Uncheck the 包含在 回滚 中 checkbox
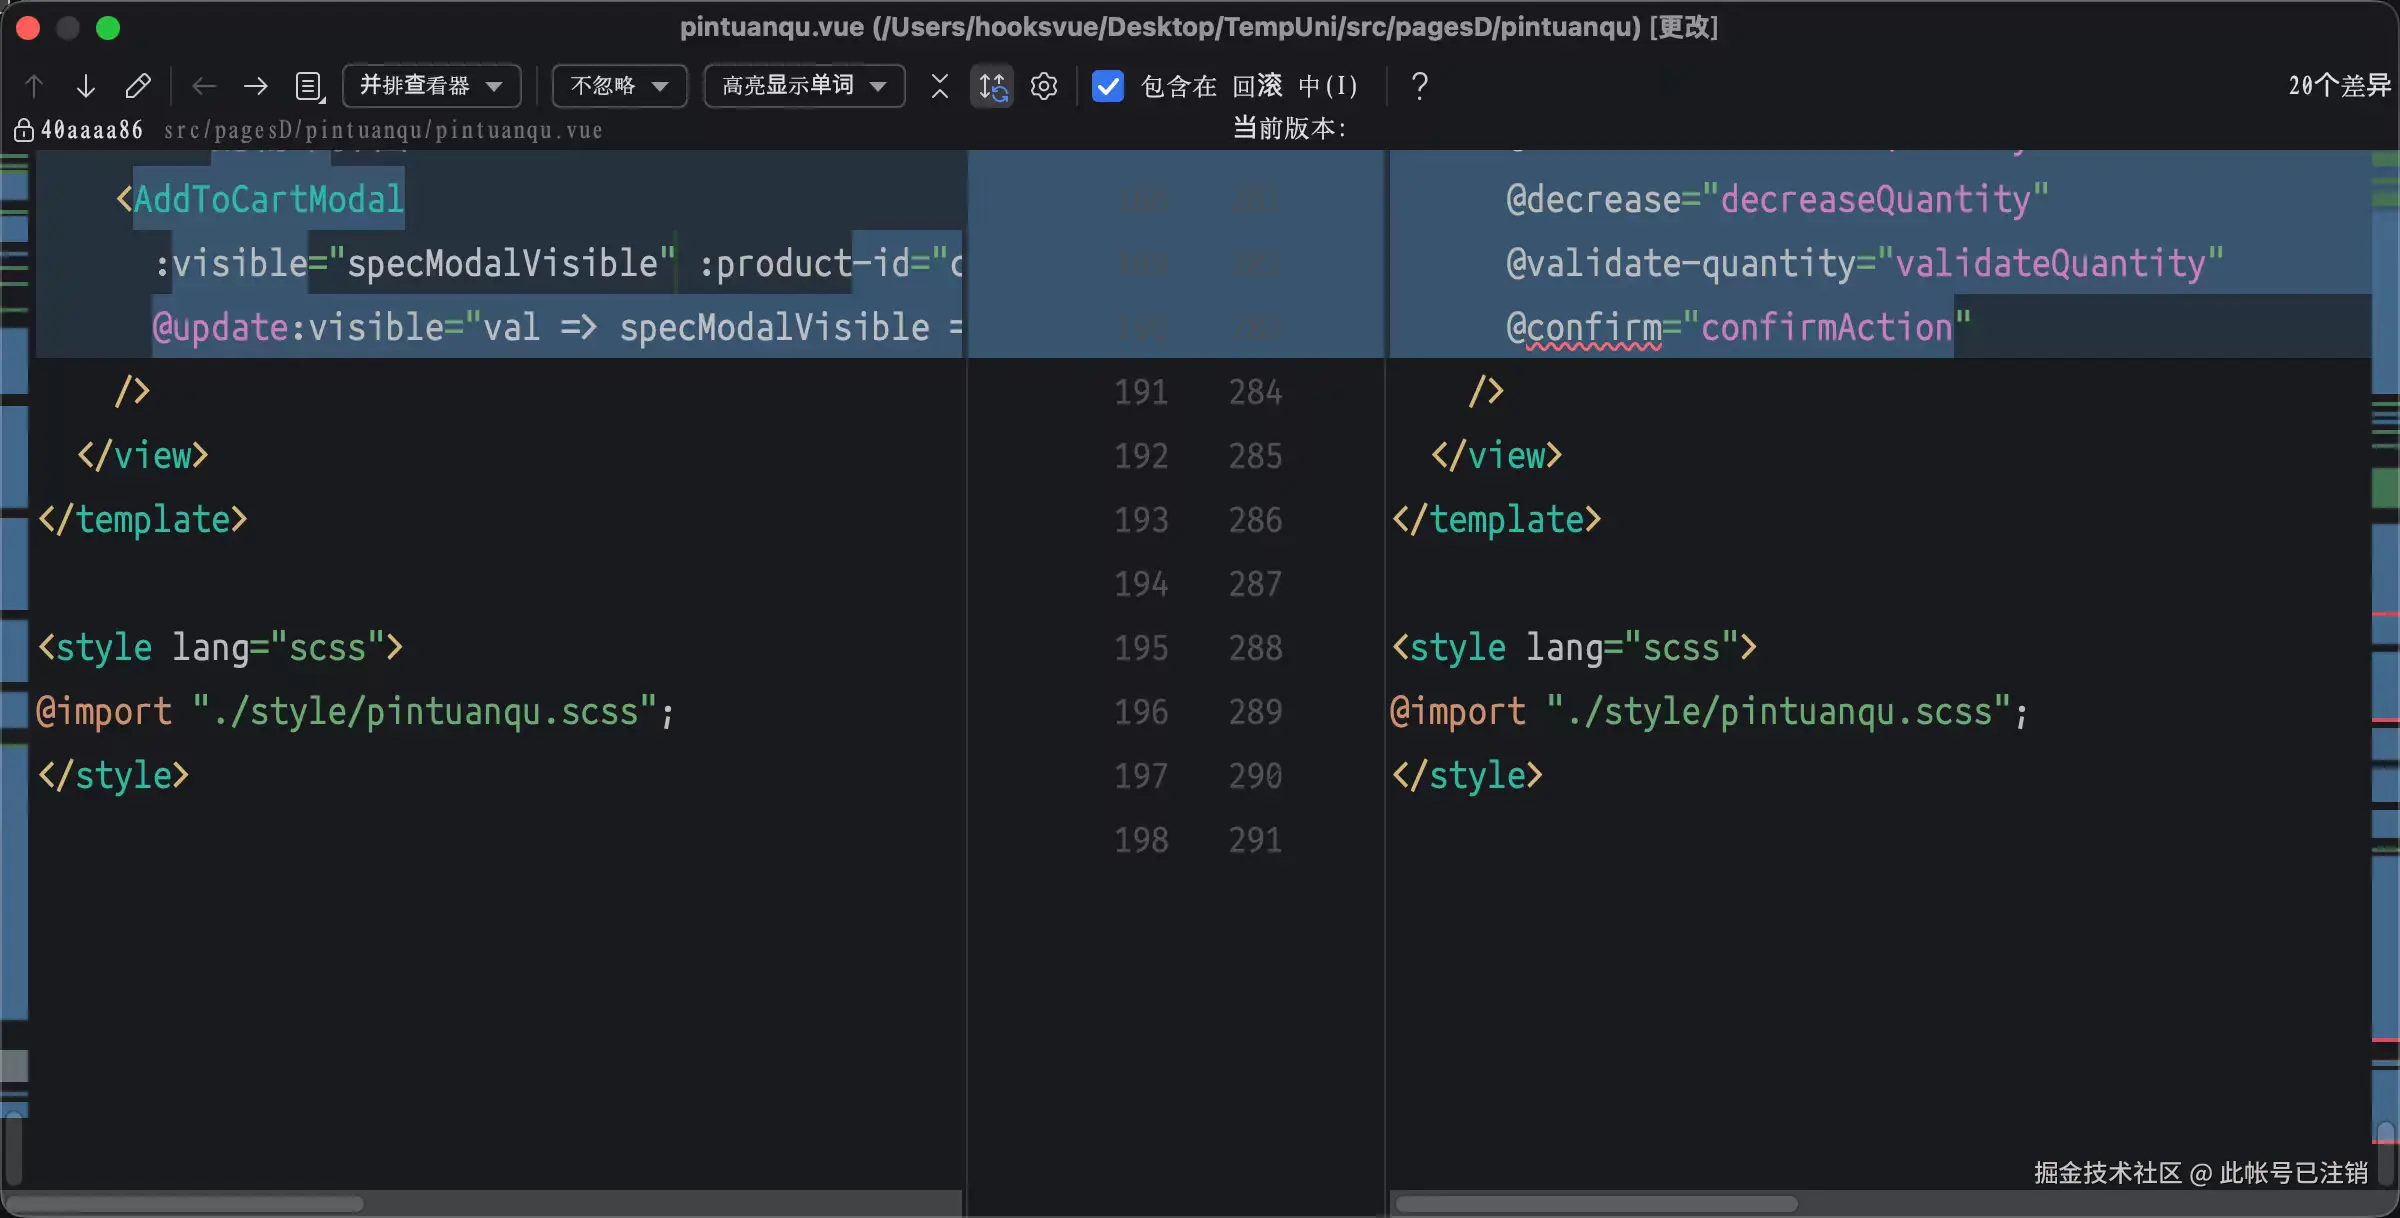2400x1218 pixels. pos(1108,86)
